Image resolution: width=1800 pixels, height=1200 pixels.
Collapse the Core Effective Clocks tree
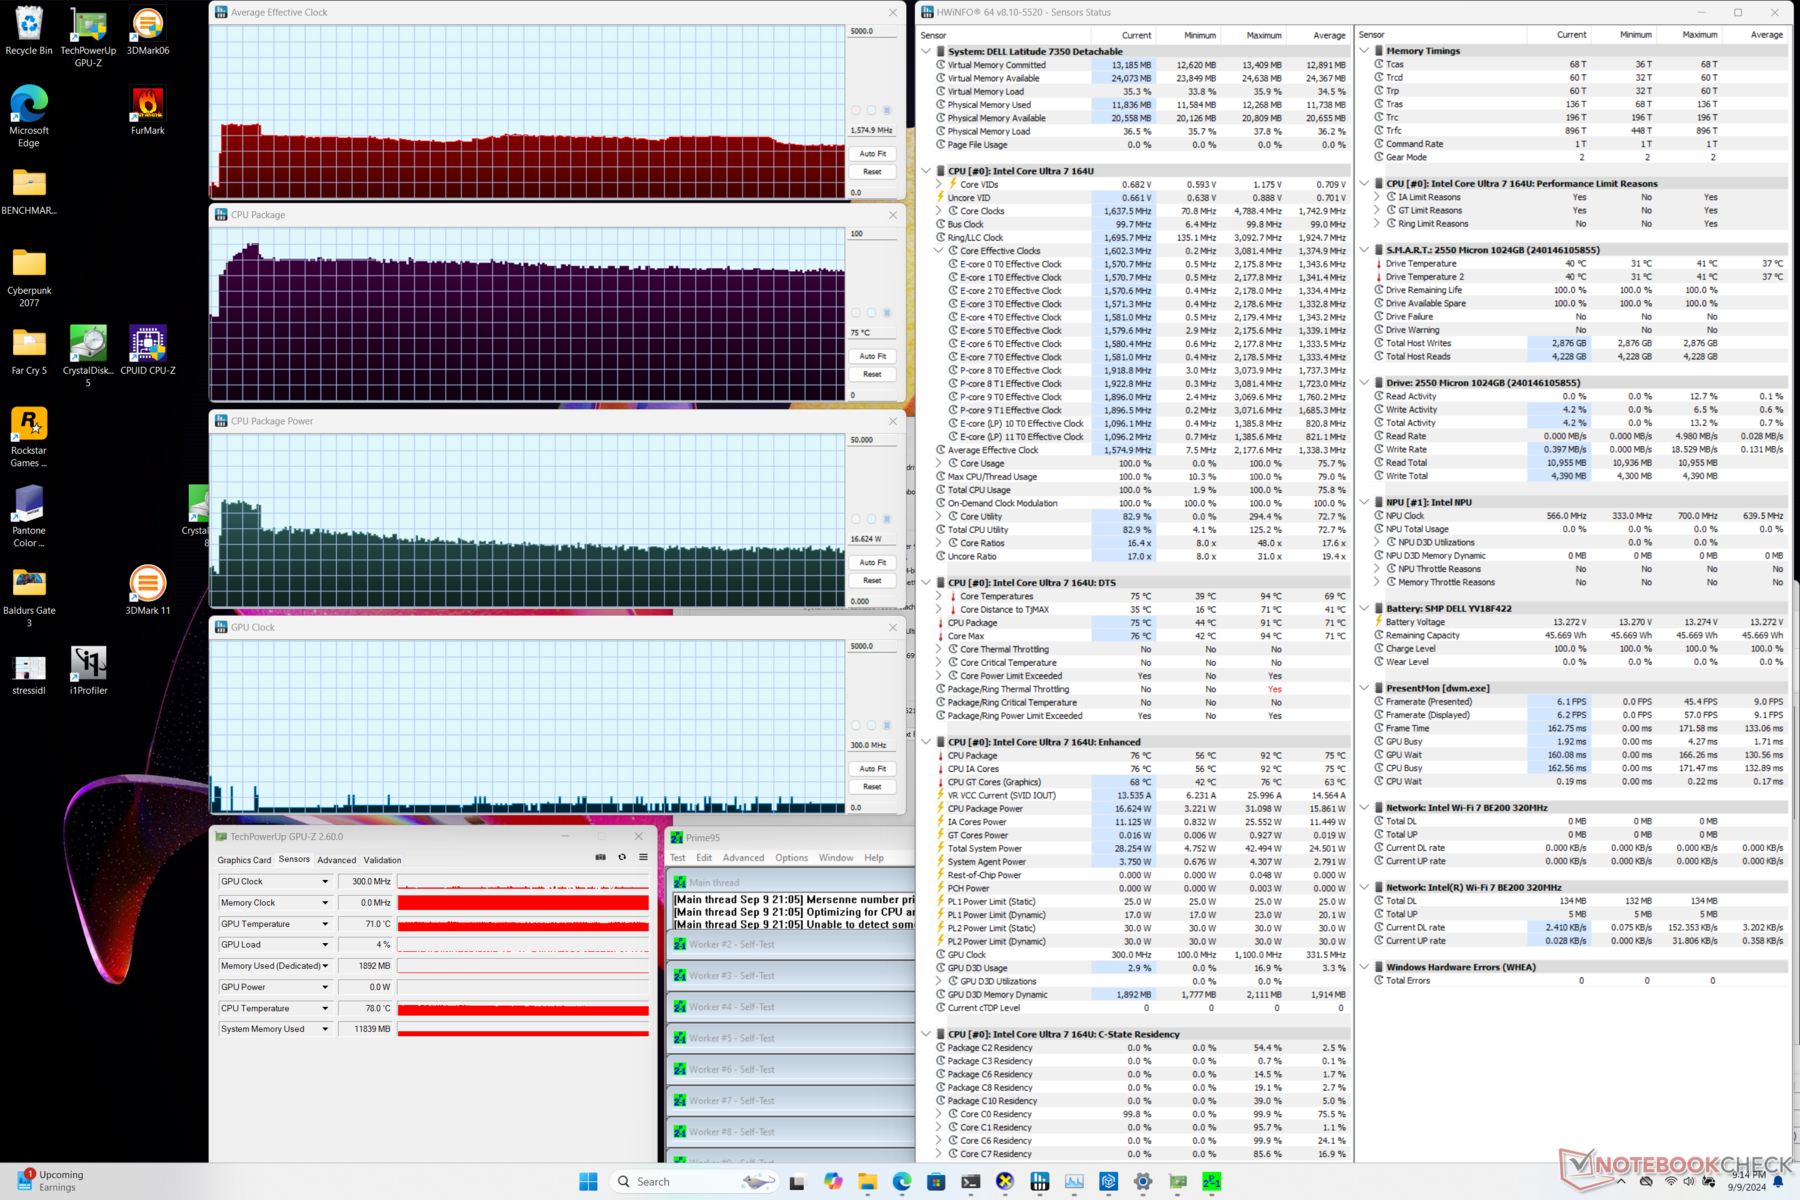point(939,251)
